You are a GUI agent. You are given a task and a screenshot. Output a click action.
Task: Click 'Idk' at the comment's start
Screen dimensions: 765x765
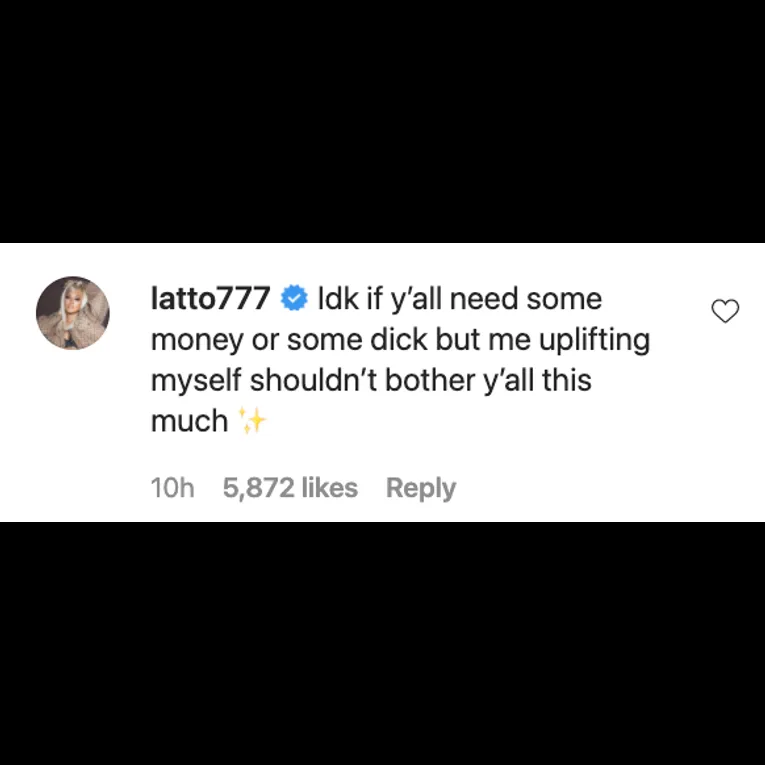coord(338,299)
